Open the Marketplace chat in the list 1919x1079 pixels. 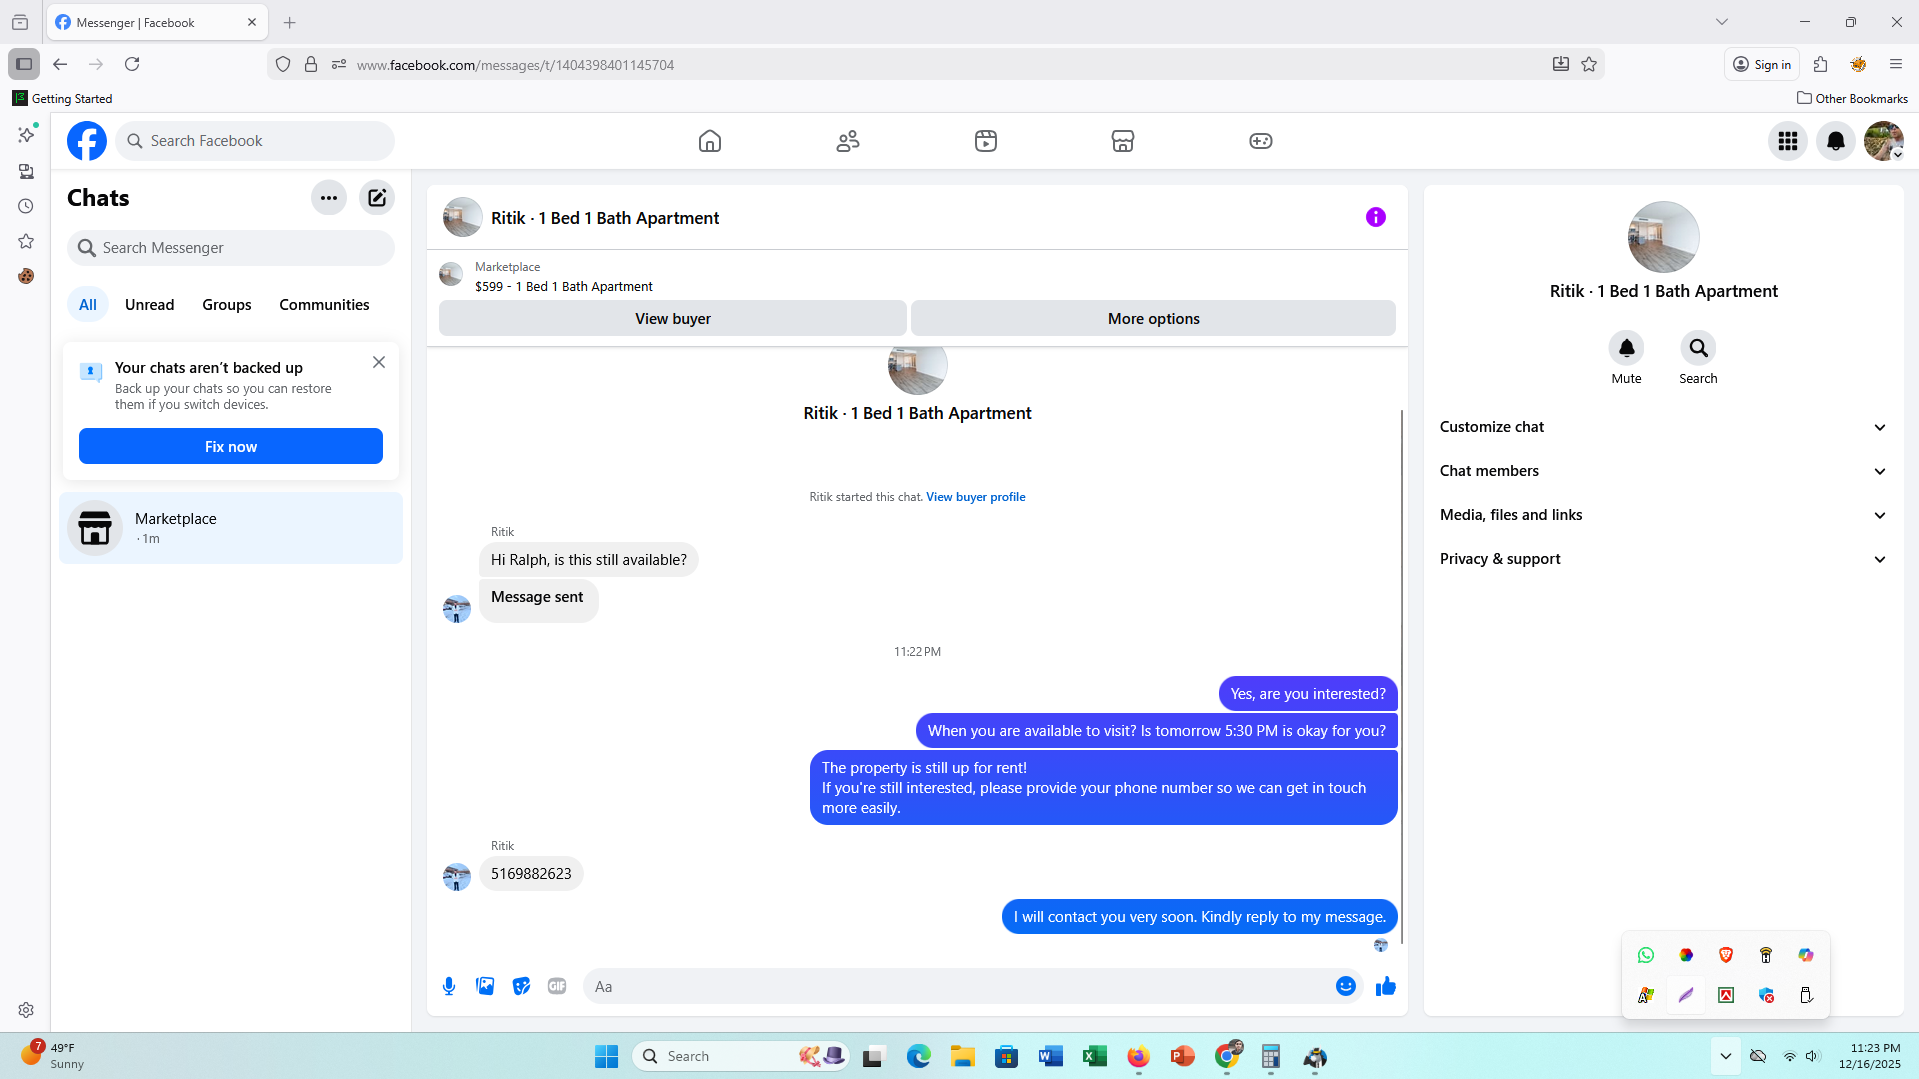click(231, 528)
